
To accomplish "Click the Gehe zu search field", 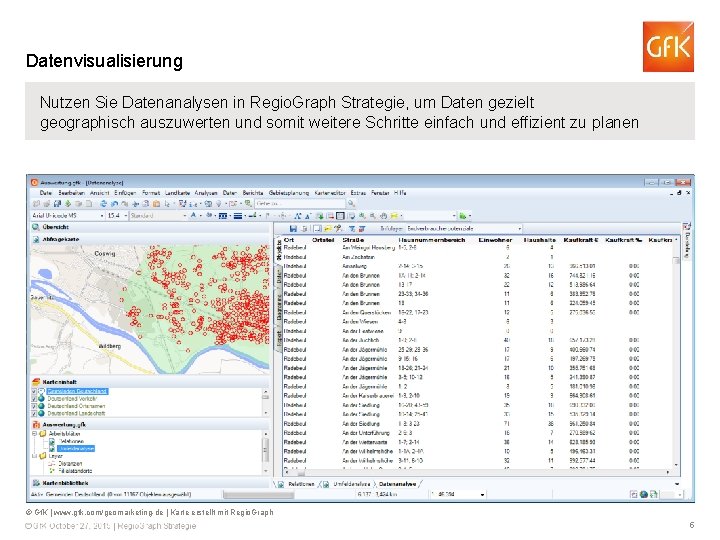I will tap(299, 203).
